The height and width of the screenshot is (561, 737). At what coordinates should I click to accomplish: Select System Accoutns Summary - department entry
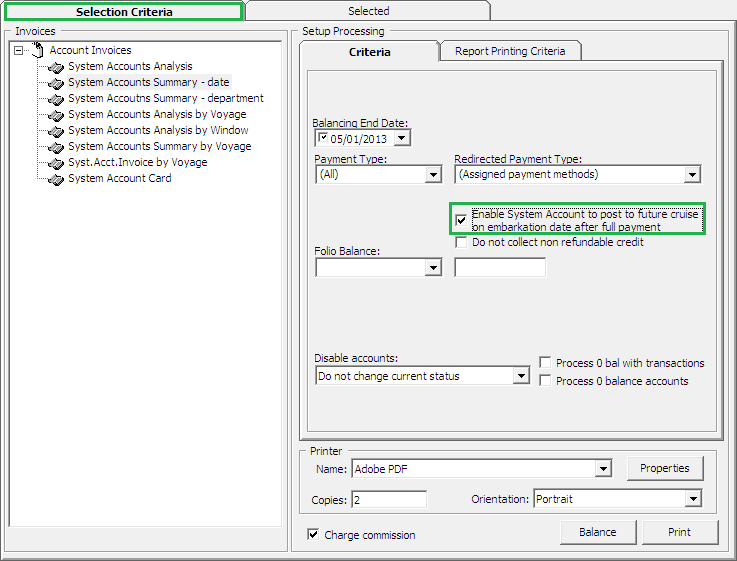[x=166, y=98]
